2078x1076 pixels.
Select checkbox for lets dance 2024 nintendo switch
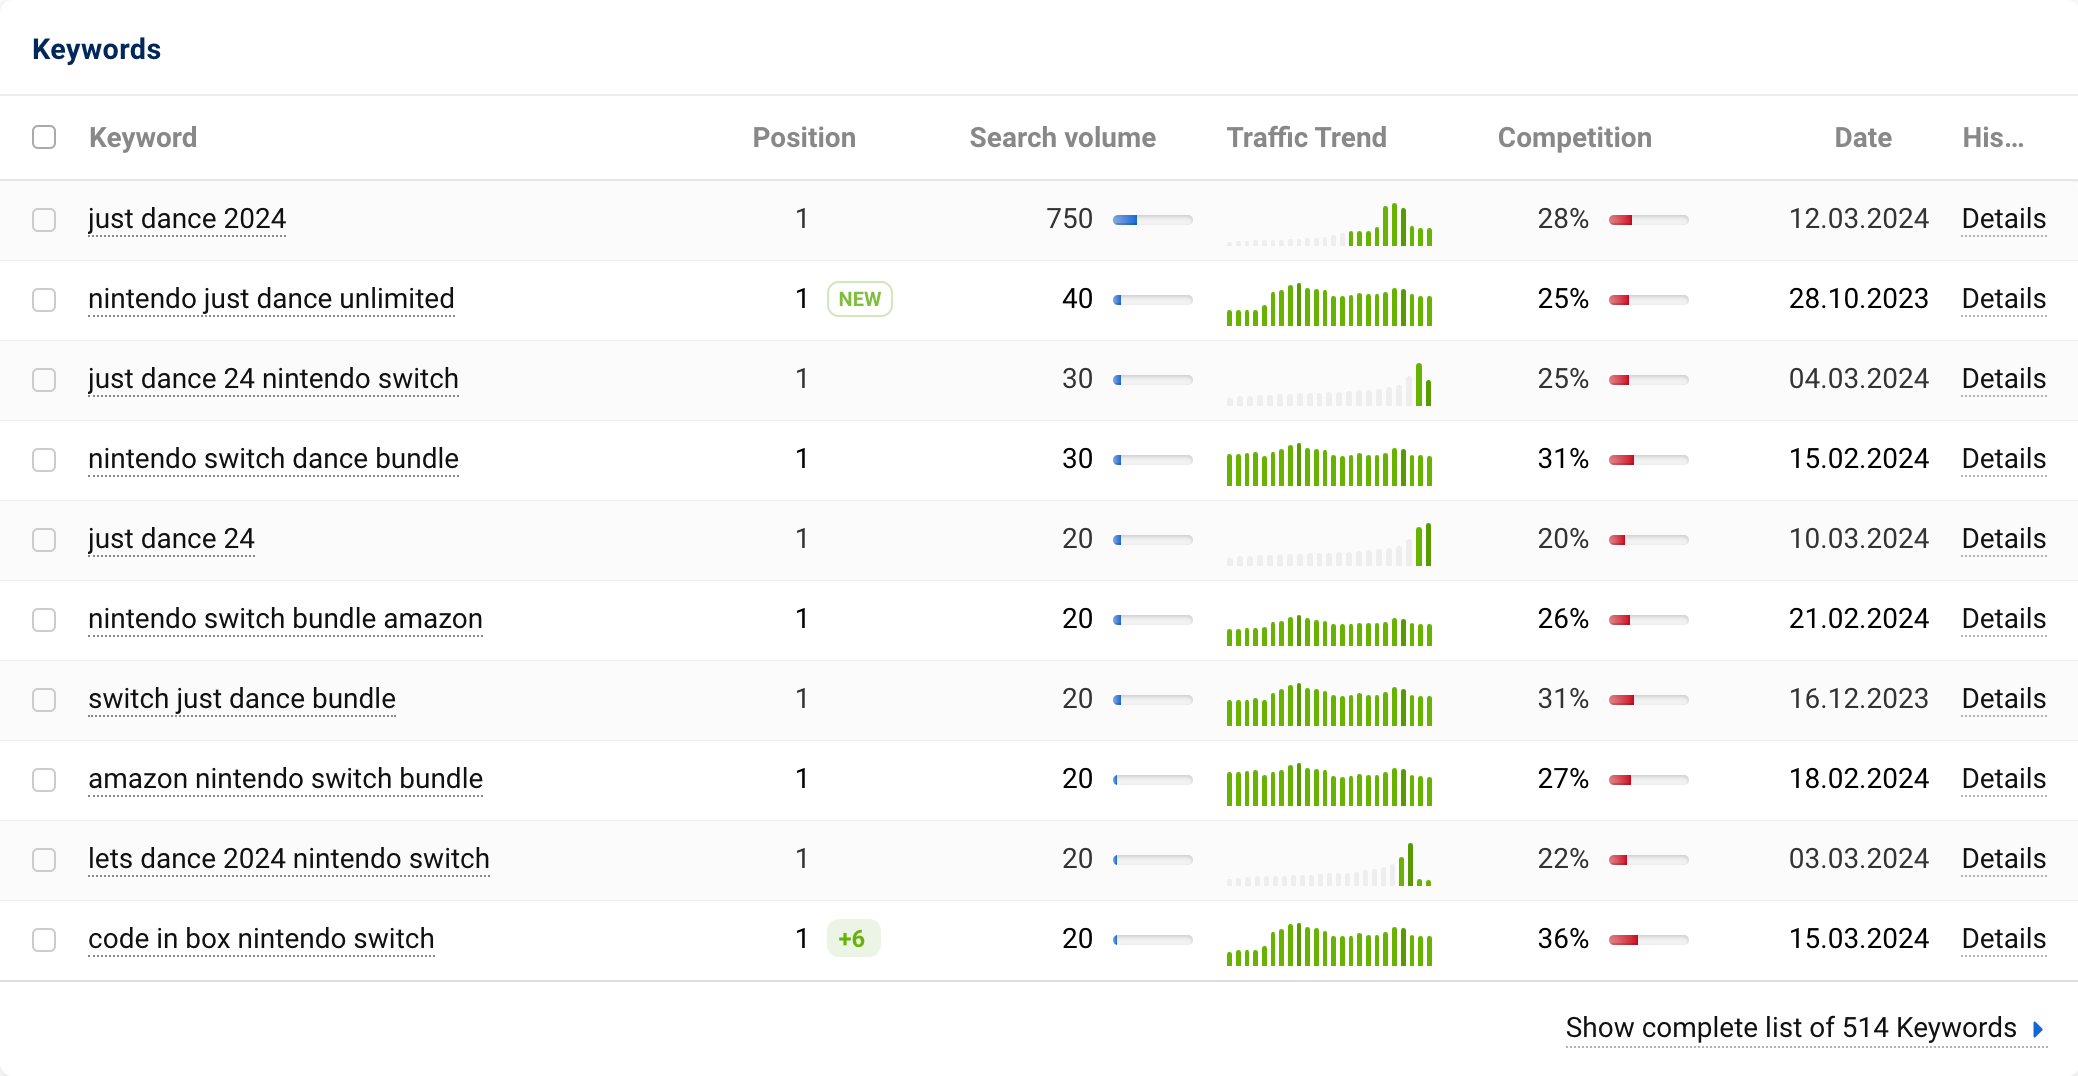point(44,859)
